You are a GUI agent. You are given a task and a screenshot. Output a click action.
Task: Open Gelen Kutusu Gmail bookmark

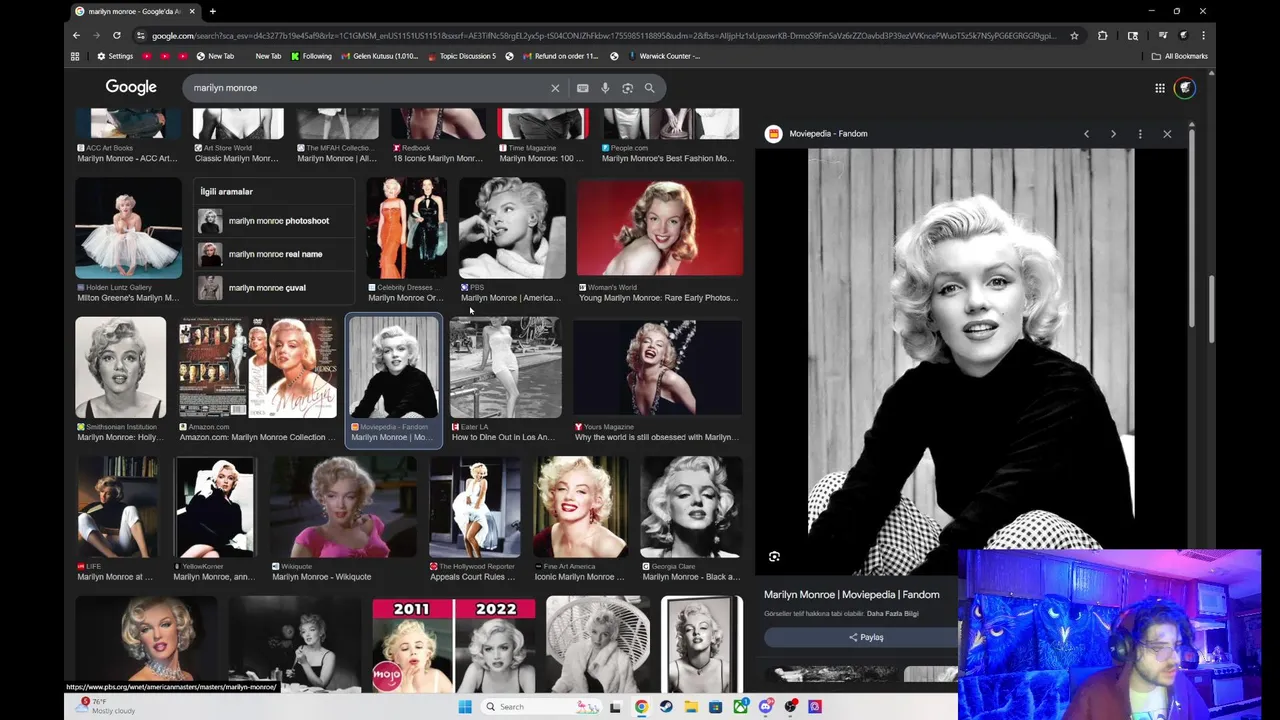pos(379,56)
